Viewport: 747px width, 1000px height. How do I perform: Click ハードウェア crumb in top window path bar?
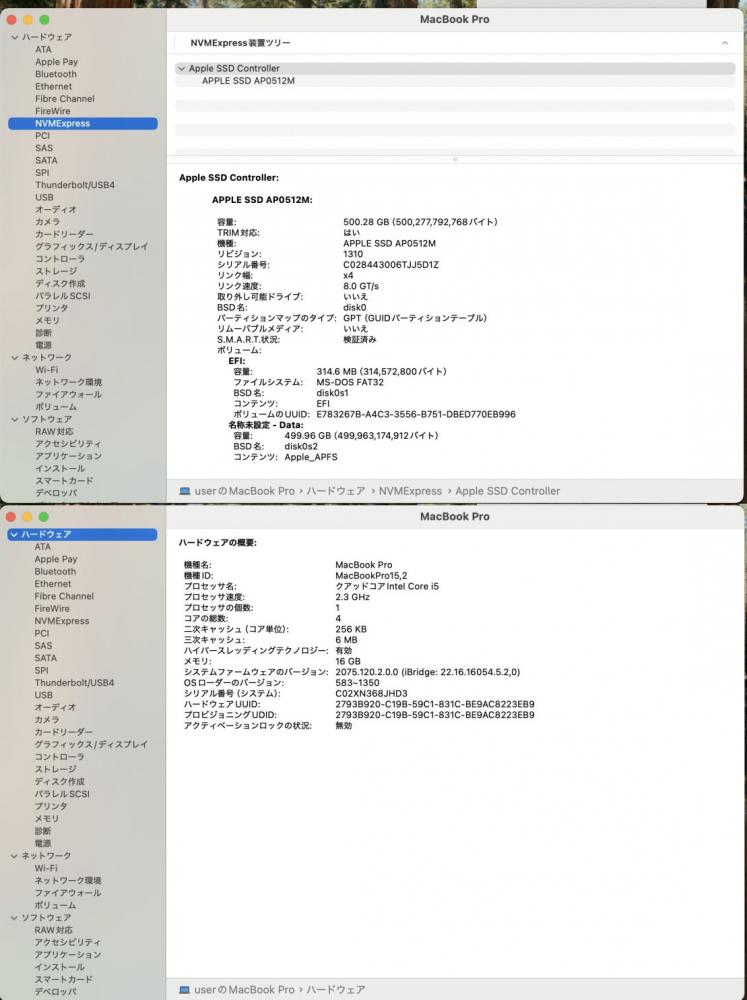pos(336,491)
